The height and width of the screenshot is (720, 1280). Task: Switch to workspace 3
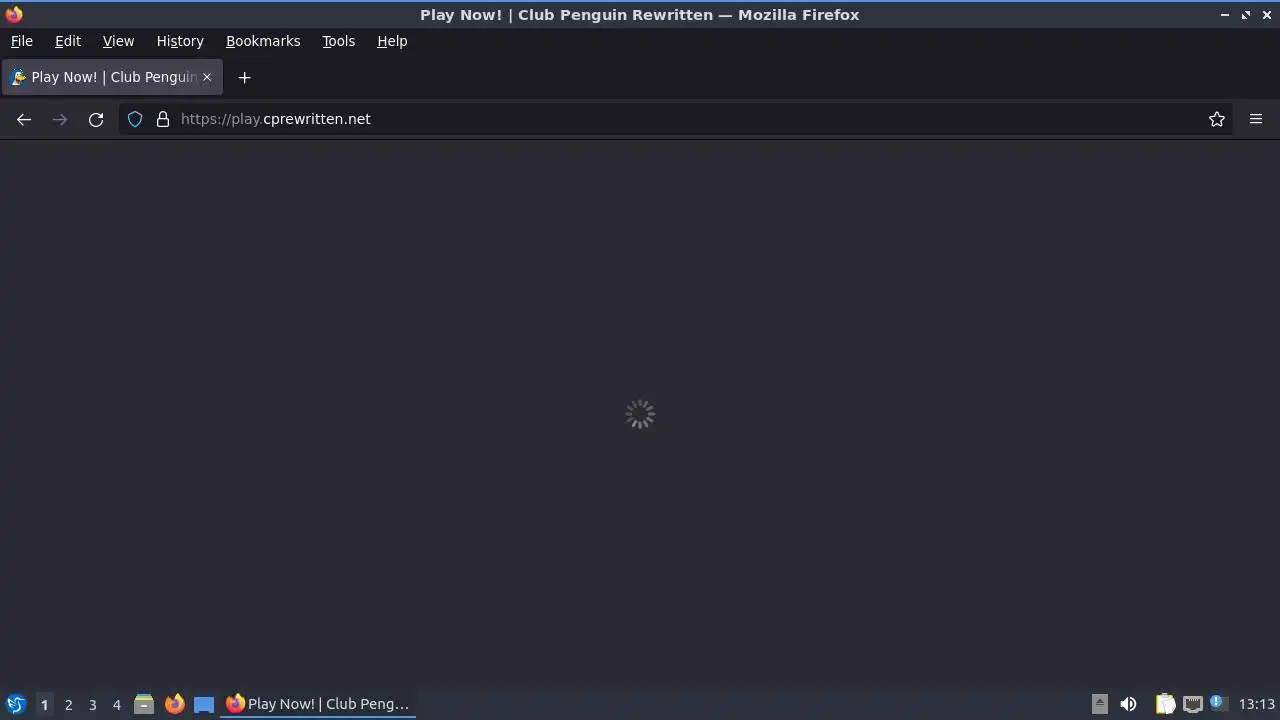[92, 704]
